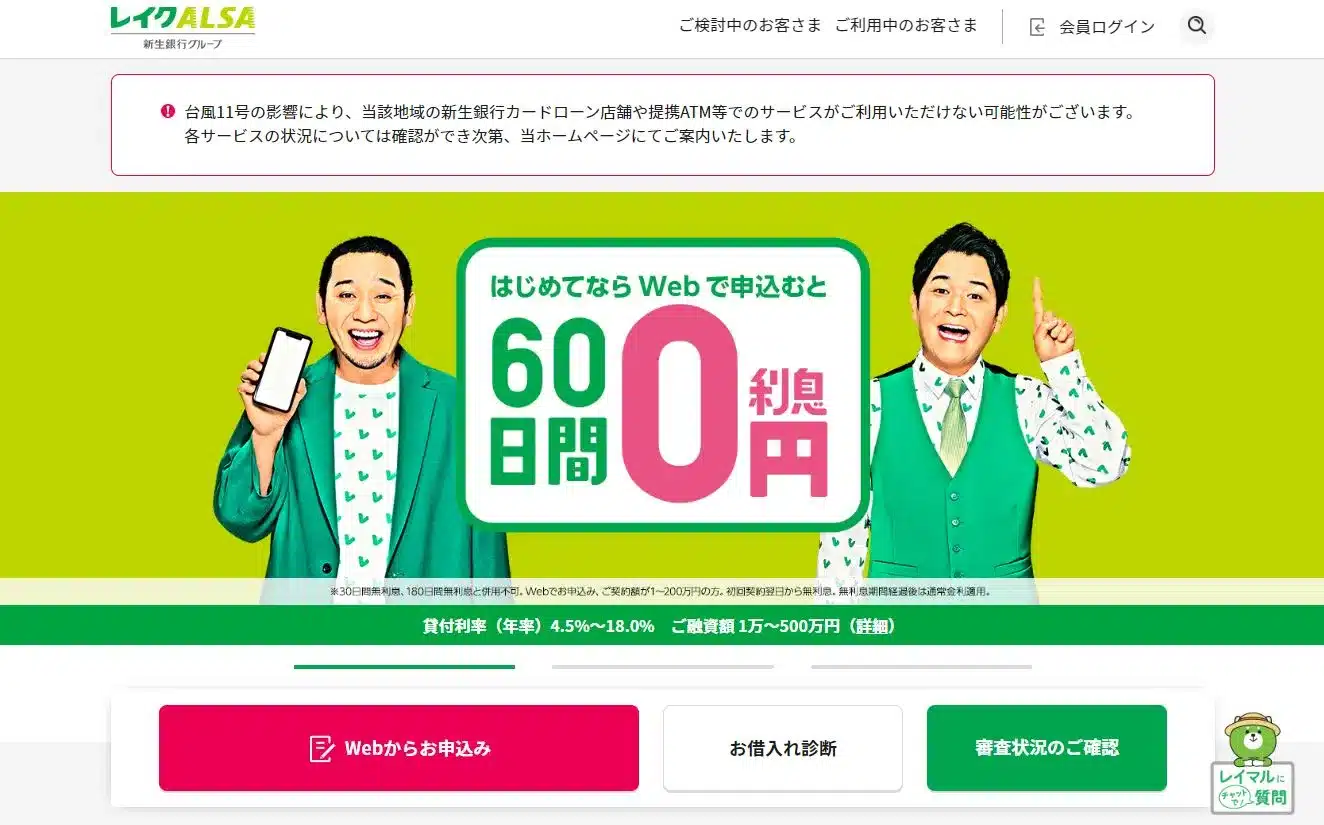The image size is (1324, 825).
Task: Open the ご検討中のお客さま menu
Action: [750, 26]
